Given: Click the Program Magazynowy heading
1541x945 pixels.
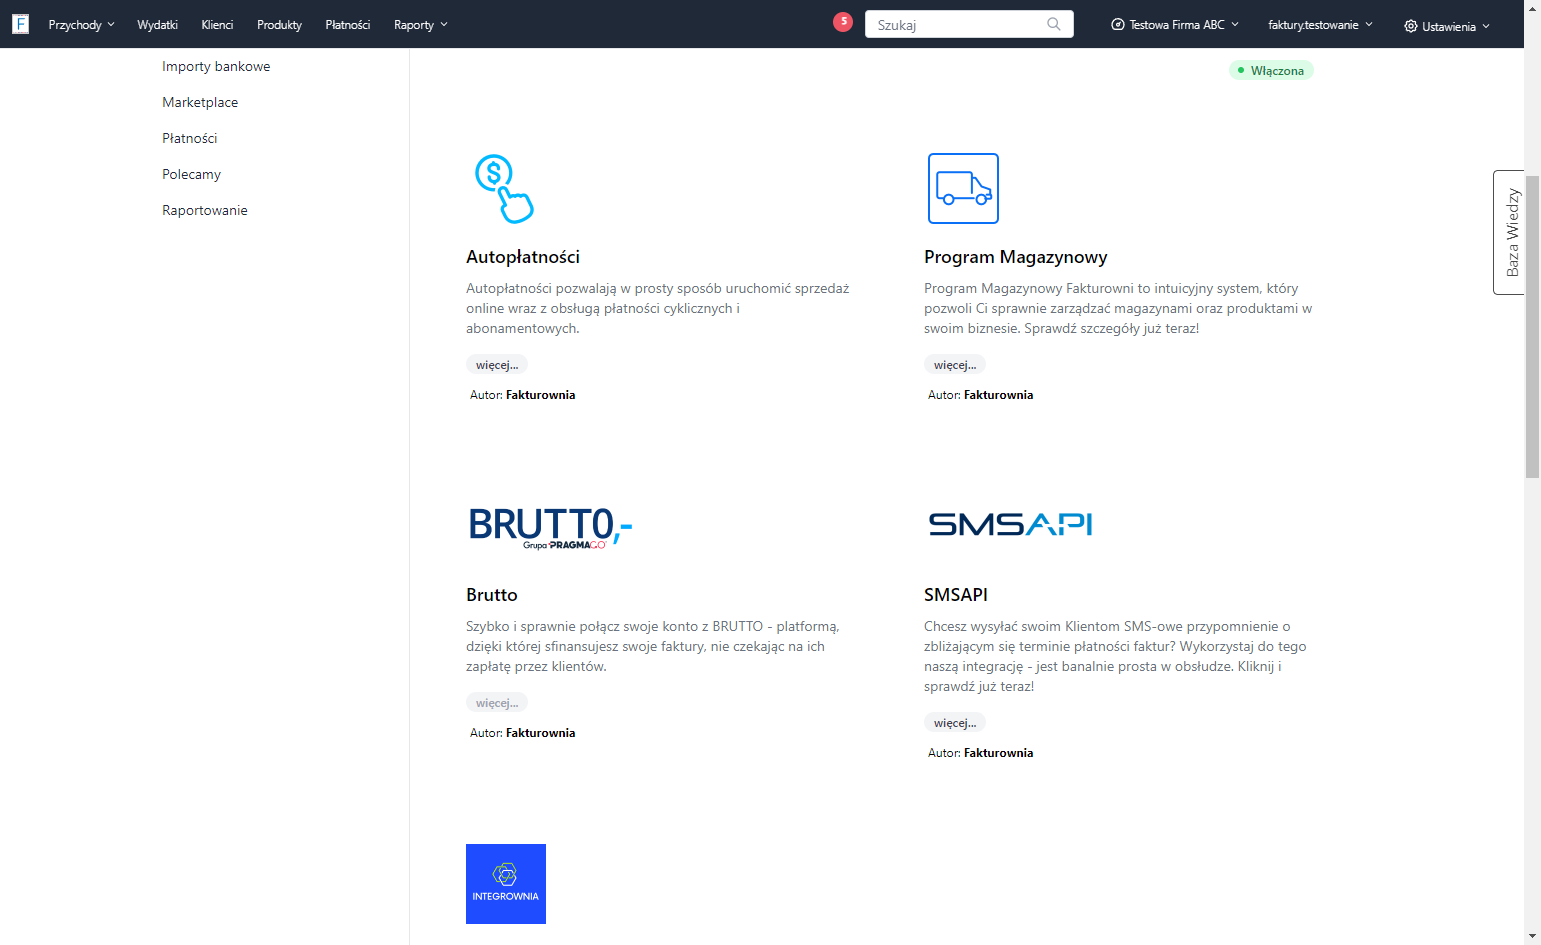Looking at the screenshot, I should tap(1016, 257).
